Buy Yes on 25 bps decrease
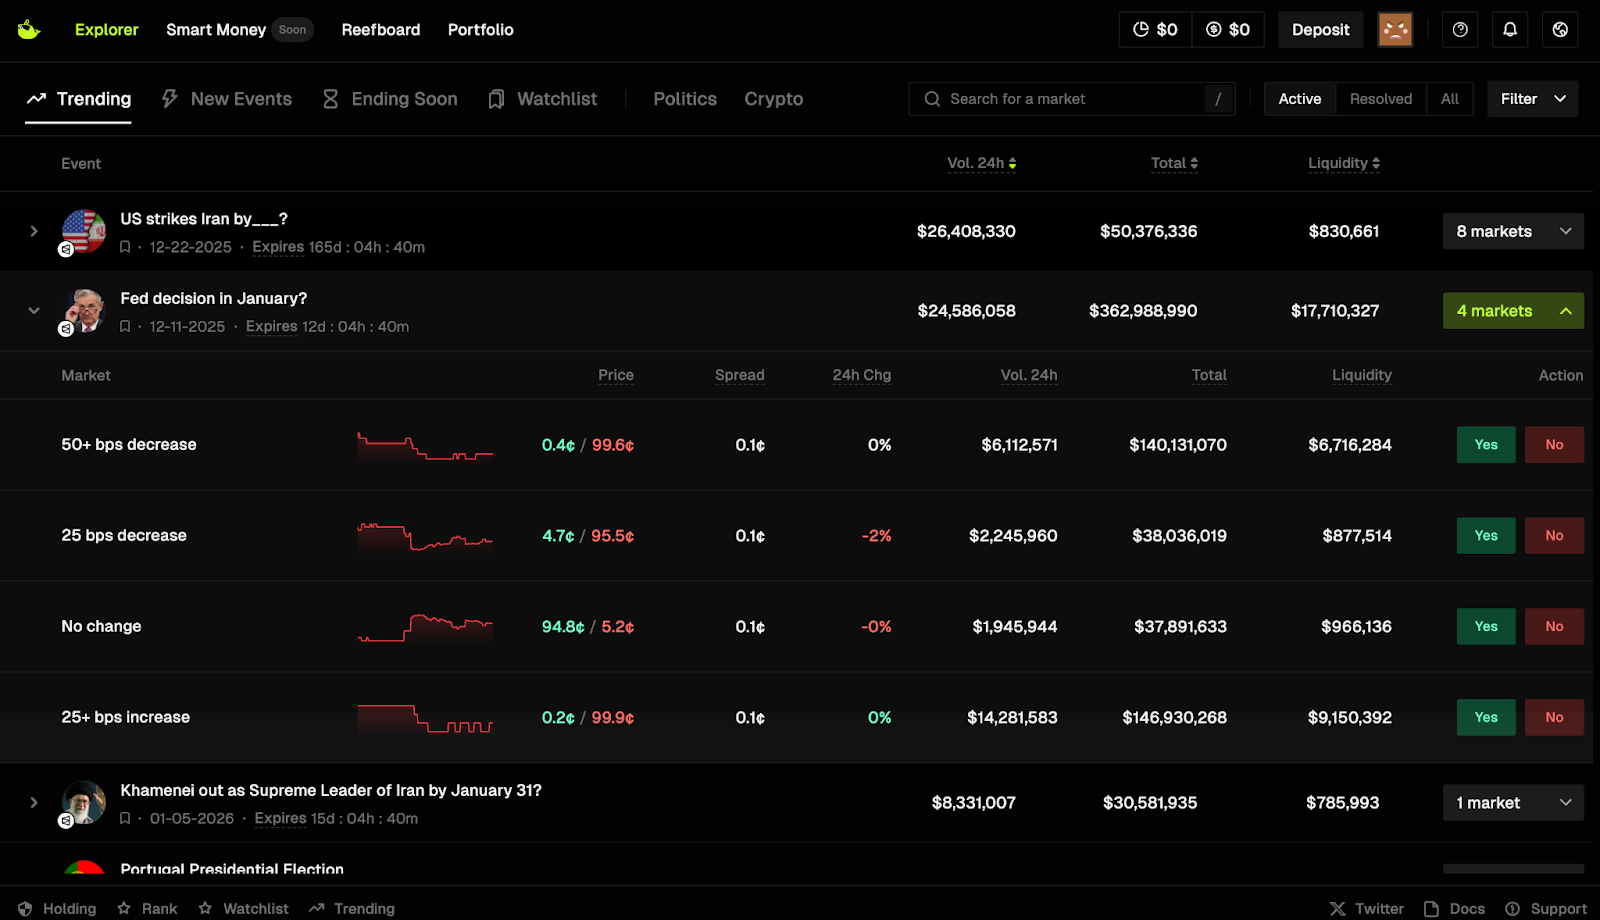 click(1485, 536)
